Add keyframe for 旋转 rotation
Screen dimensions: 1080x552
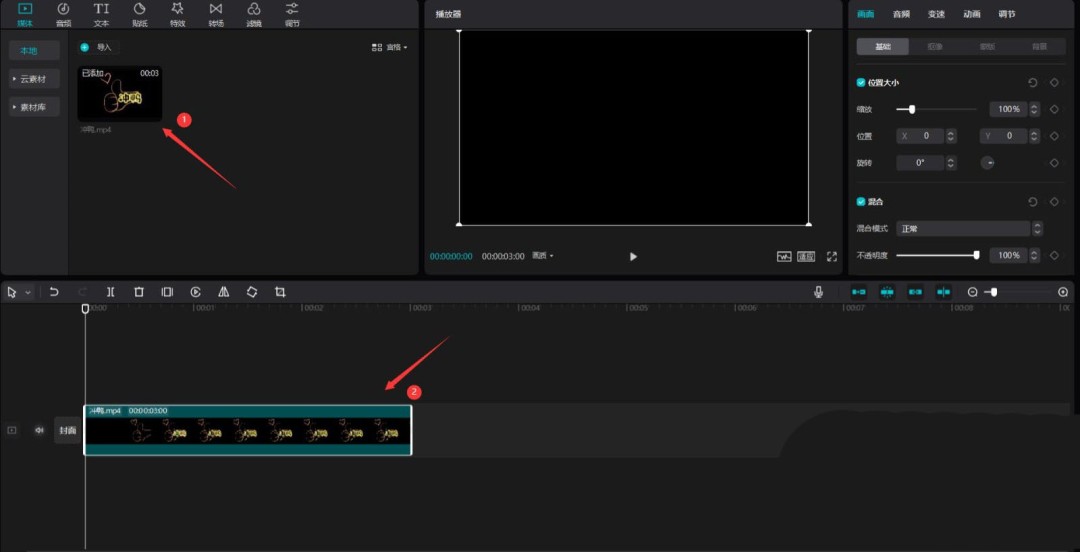point(1054,163)
